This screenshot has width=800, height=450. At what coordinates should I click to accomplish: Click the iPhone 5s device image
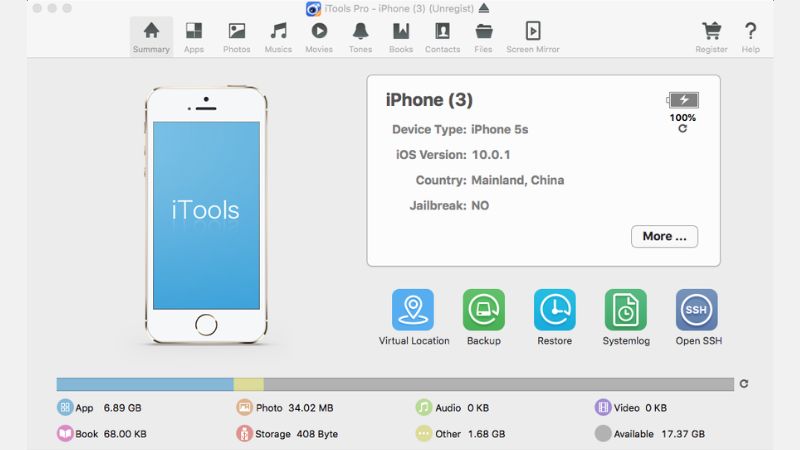click(206, 215)
